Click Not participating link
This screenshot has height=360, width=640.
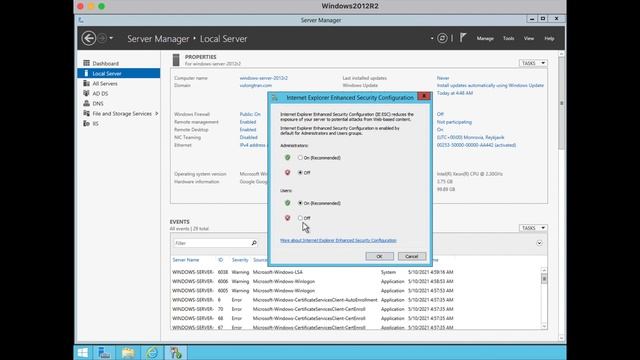[454, 122]
